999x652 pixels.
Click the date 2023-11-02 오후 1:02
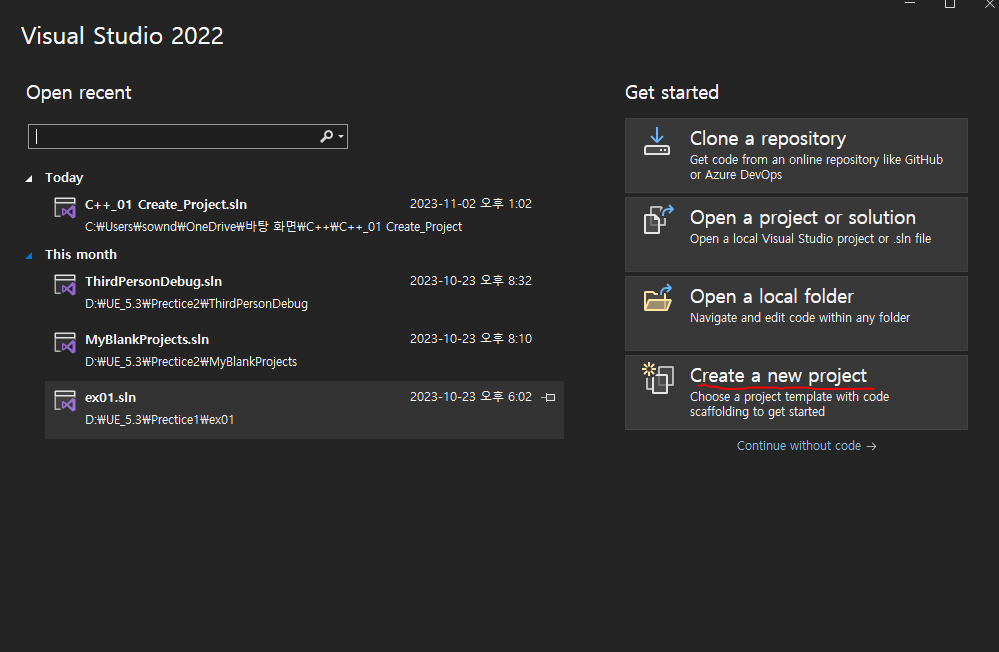pos(471,204)
